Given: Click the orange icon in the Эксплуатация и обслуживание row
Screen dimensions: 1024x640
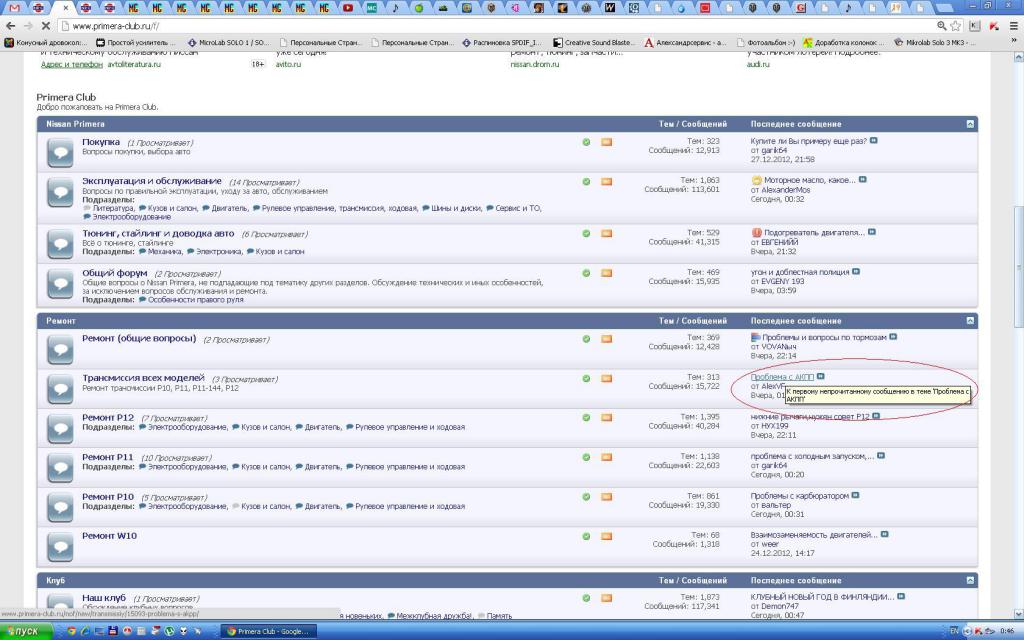Looking at the screenshot, I should [x=607, y=181].
